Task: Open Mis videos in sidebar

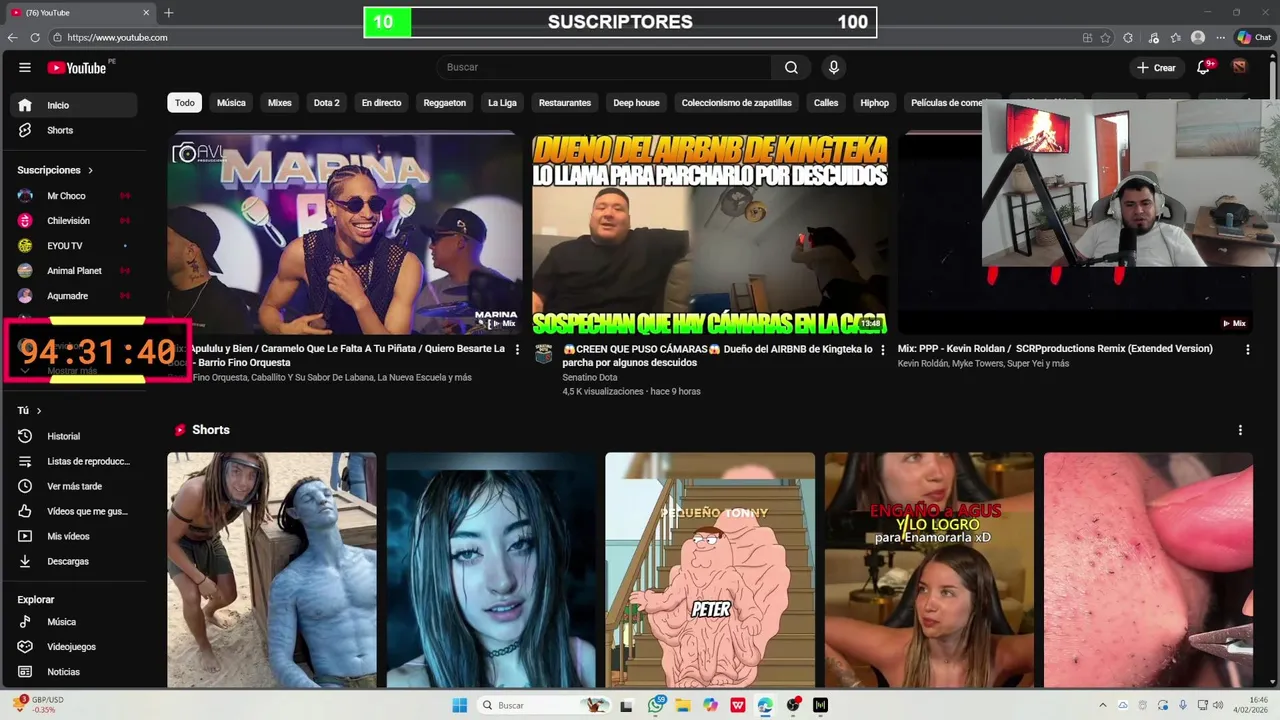Action: point(74,536)
